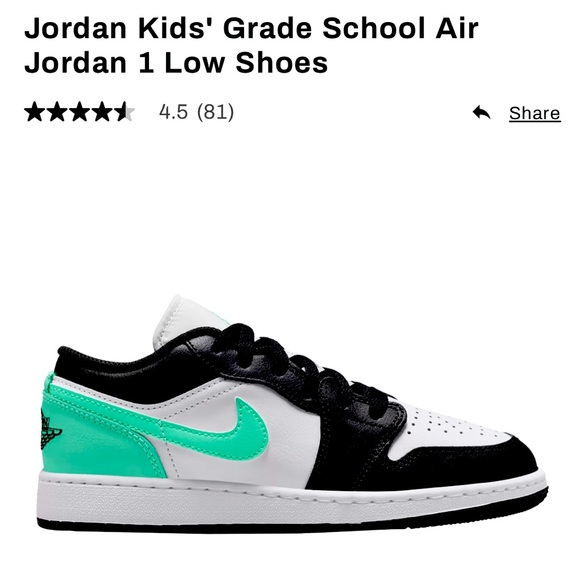The height and width of the screenshot is (580, 580).
Task: Select the second rating star
Action: 57,112
